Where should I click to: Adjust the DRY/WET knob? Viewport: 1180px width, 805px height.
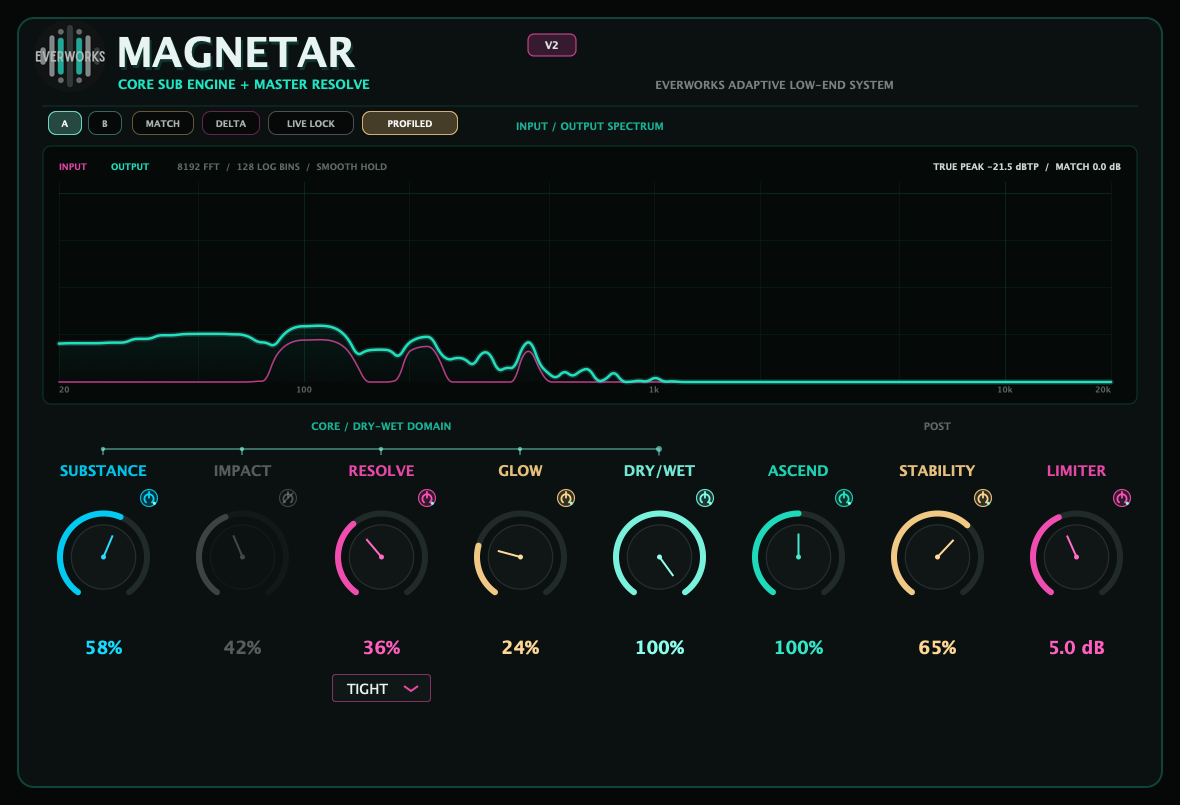(659, 556)
